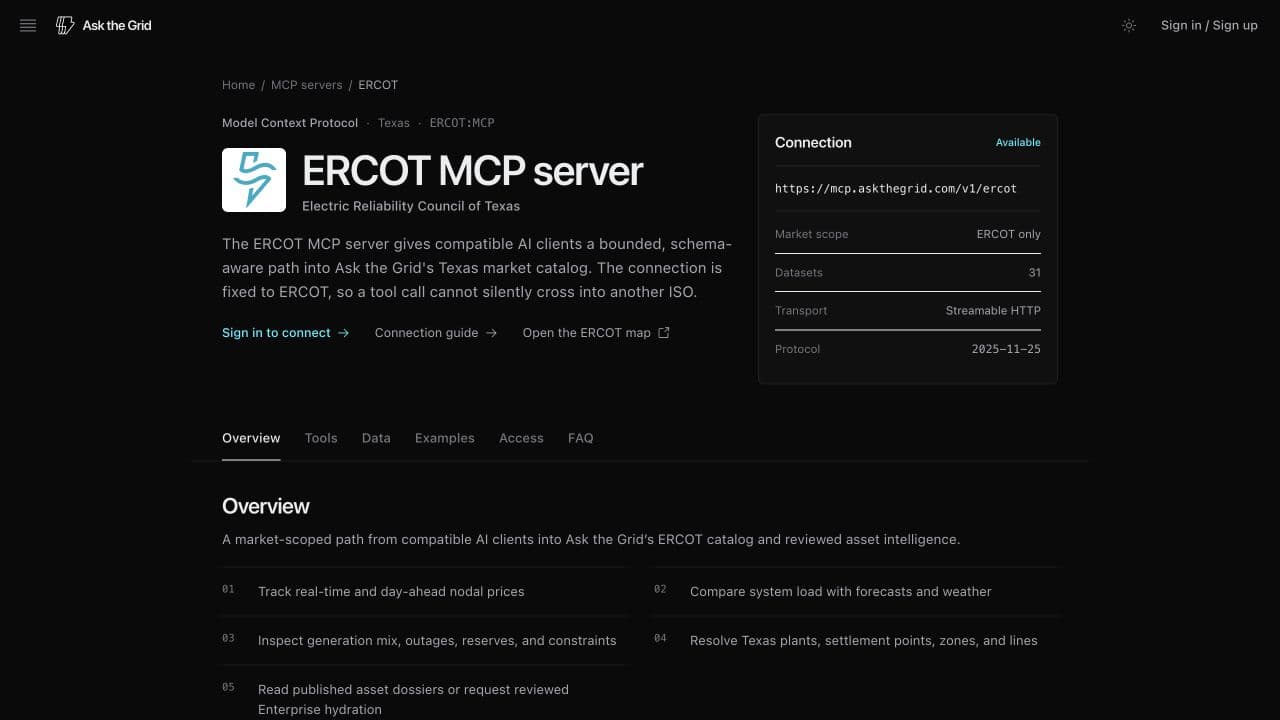The image size is (1280, 720).
Task: Click the ERCOT only value
Action: [x=1009, y=234]
